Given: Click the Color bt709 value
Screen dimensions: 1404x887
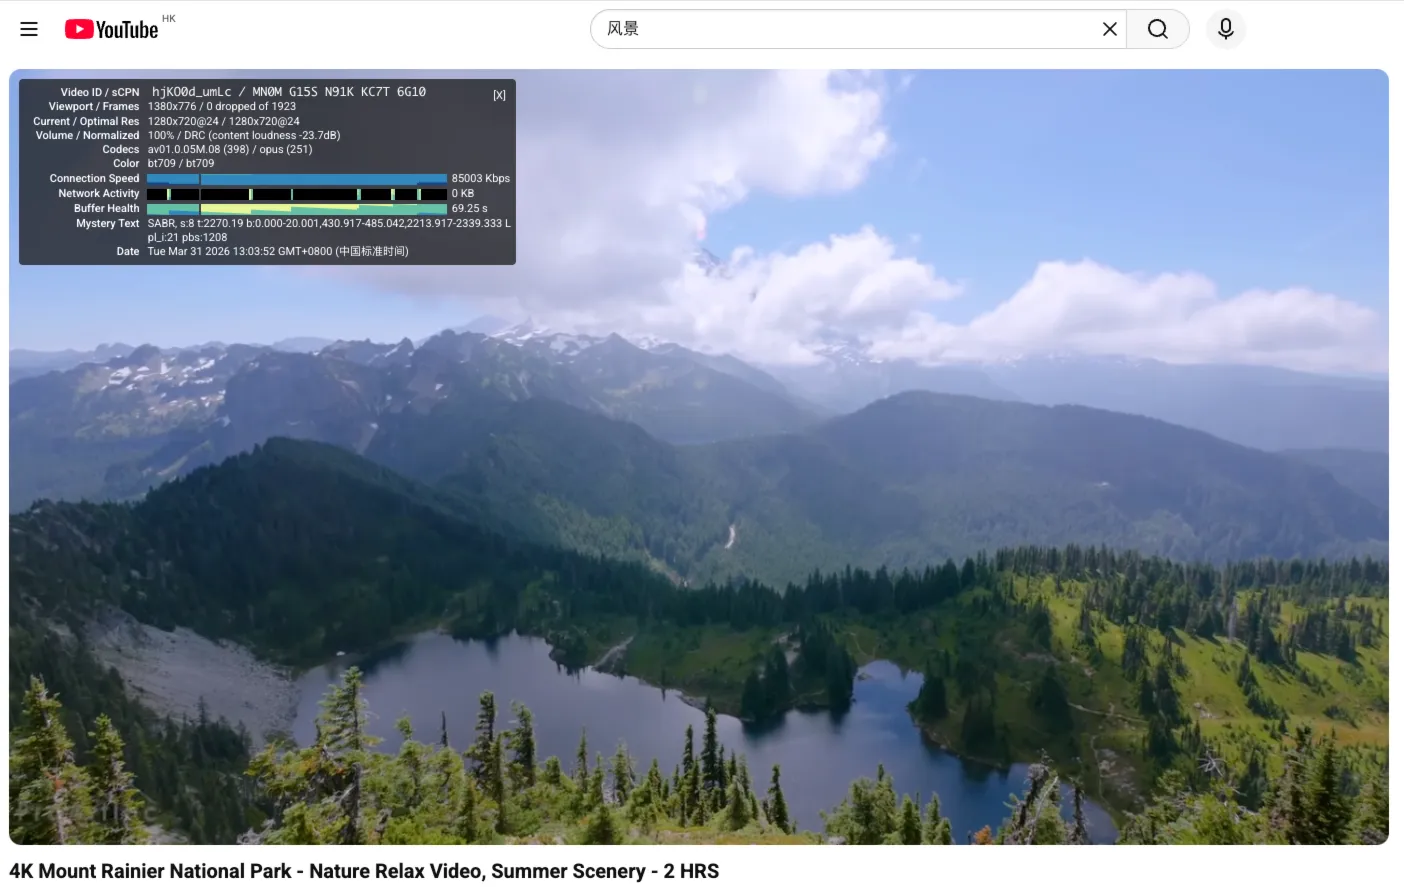Looking at the screenshot, I should [x=181, y=164].
